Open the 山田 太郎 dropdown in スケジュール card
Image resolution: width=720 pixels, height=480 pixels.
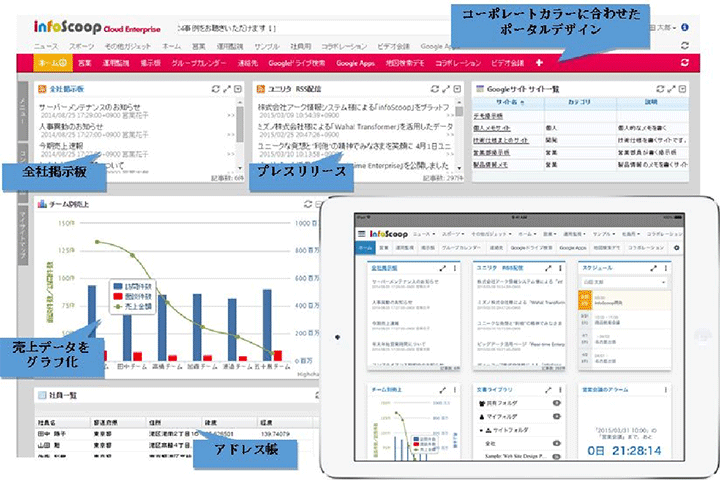click(x=624, y=282)
